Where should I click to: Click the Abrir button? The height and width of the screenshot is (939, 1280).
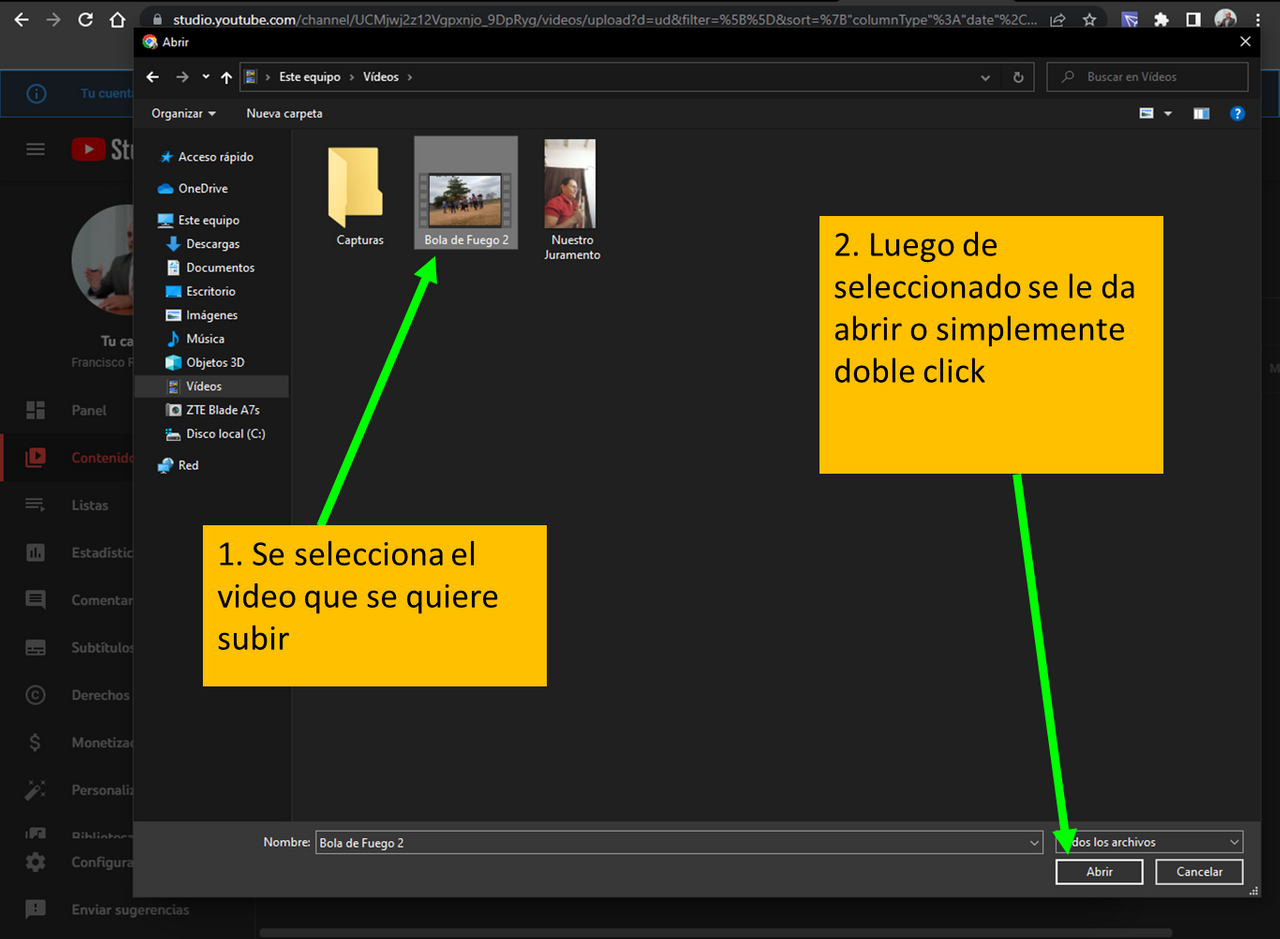coord(1099,872)
